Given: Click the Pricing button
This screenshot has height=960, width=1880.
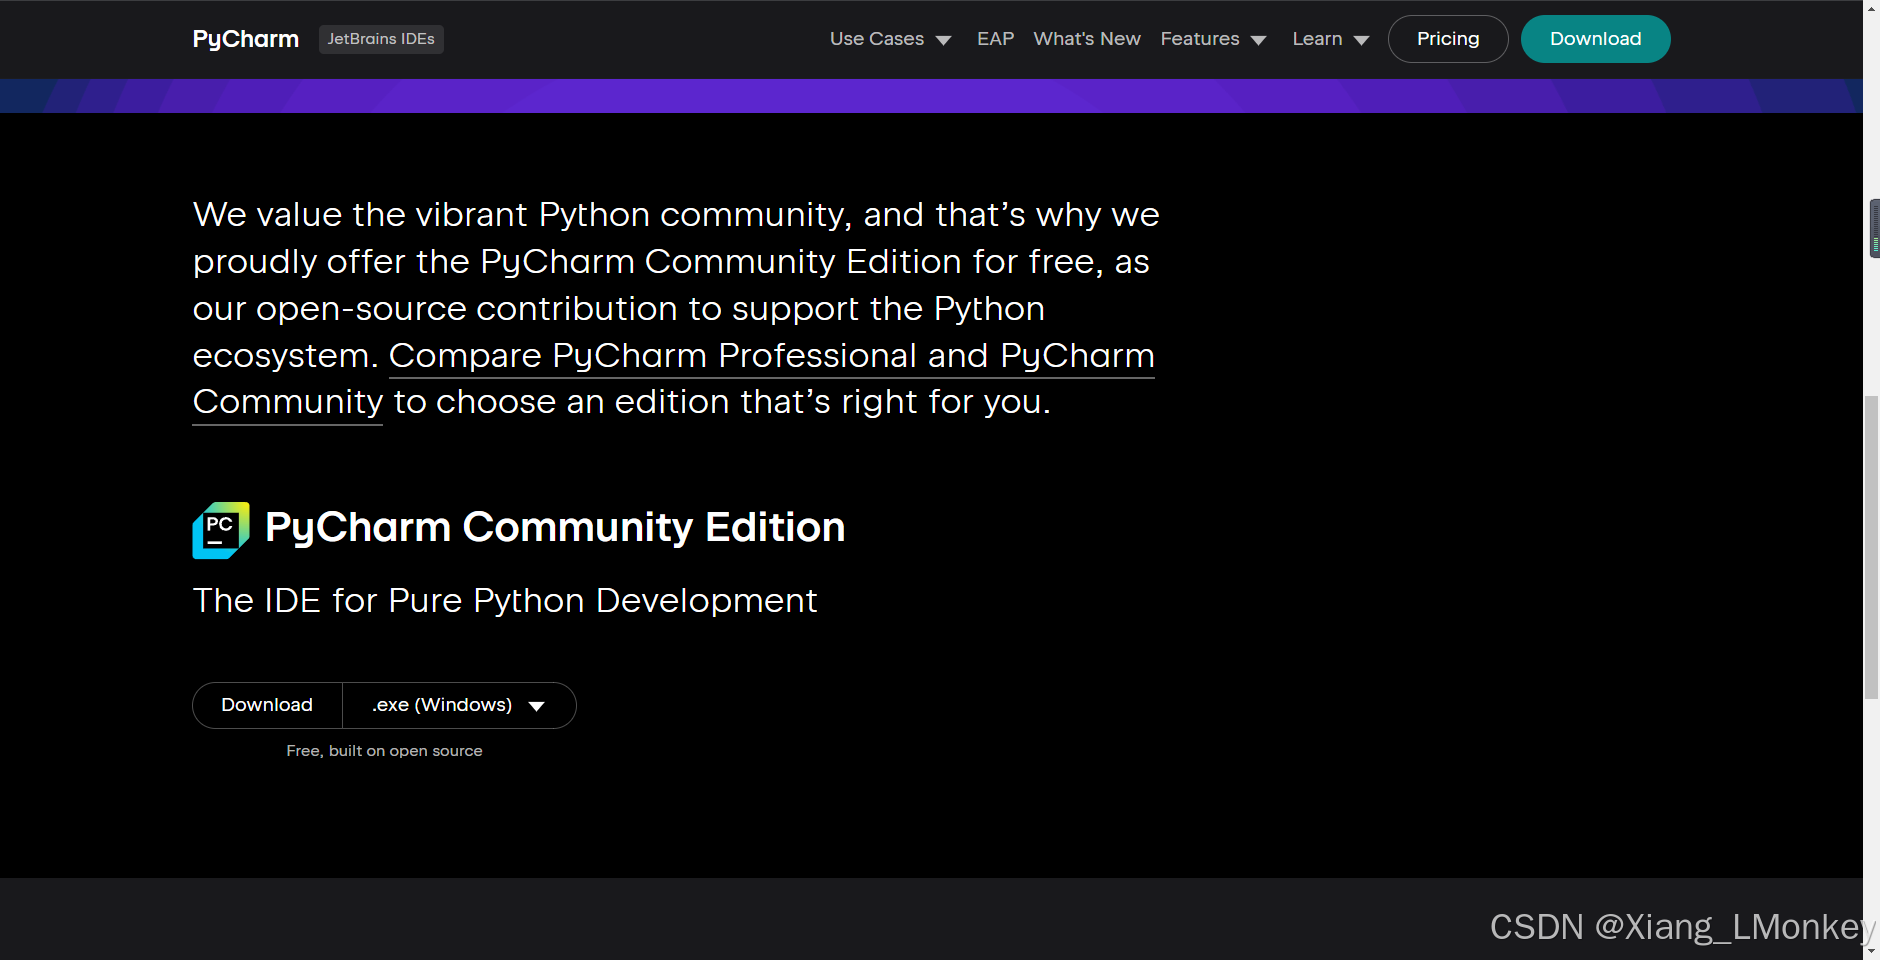Looking at the screenshot, I should 1447,38.
